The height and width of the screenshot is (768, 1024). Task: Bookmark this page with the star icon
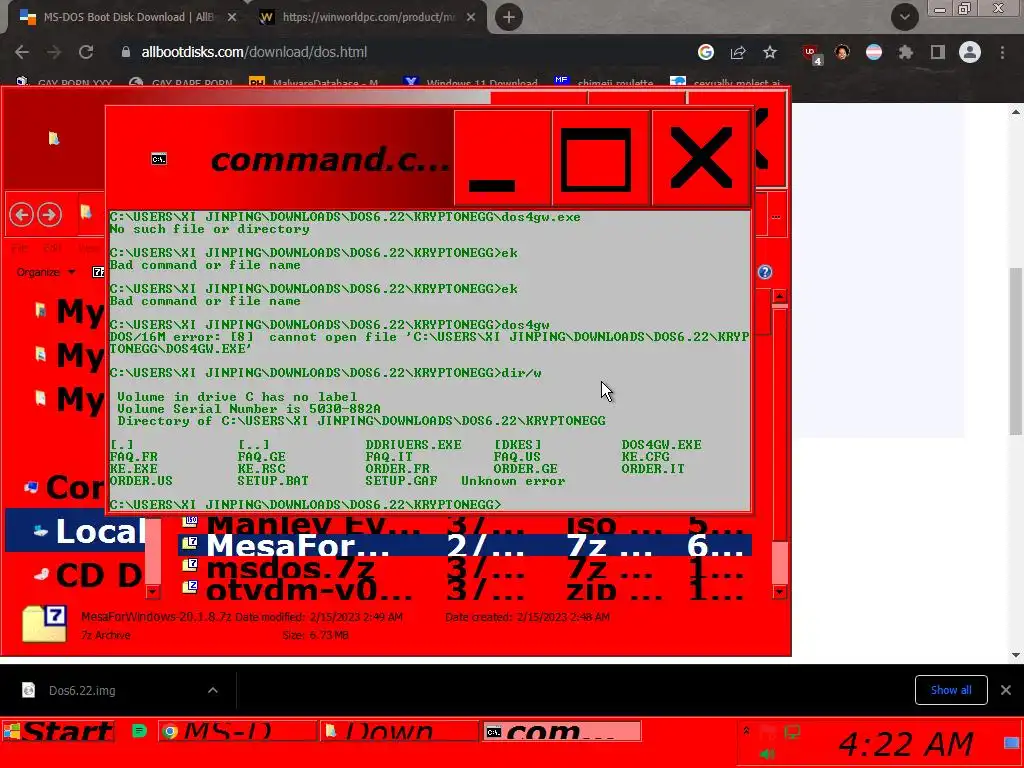[770, 52]
